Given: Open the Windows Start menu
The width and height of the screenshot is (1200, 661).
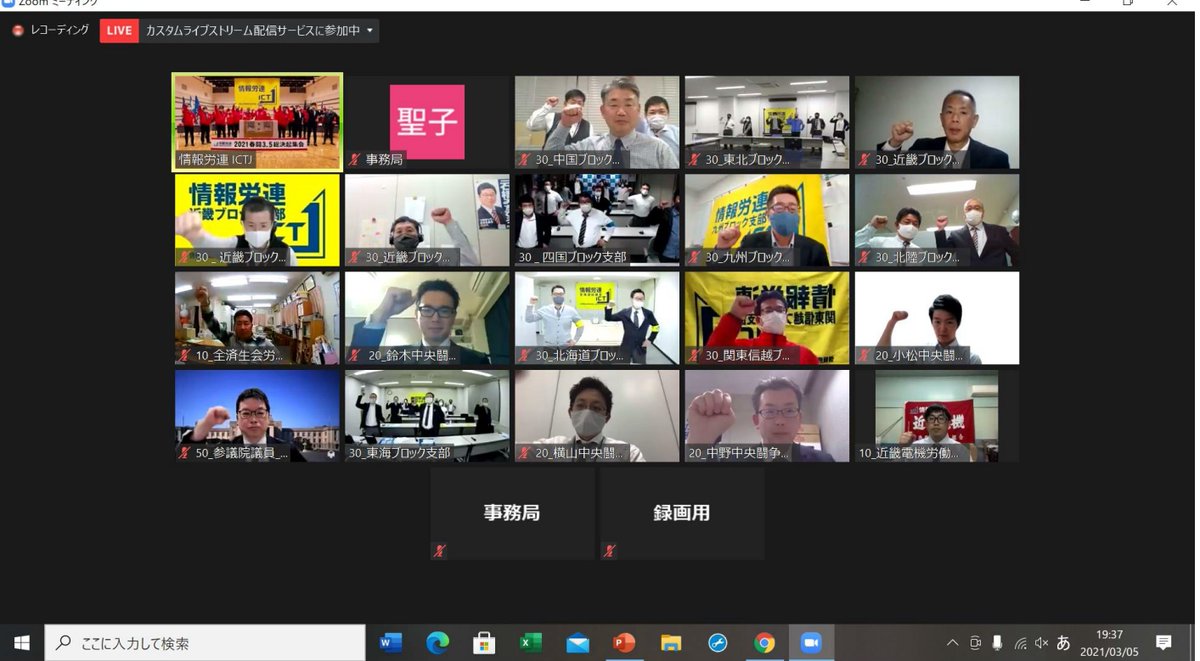Looking at the screenshot, I should 22,643.
